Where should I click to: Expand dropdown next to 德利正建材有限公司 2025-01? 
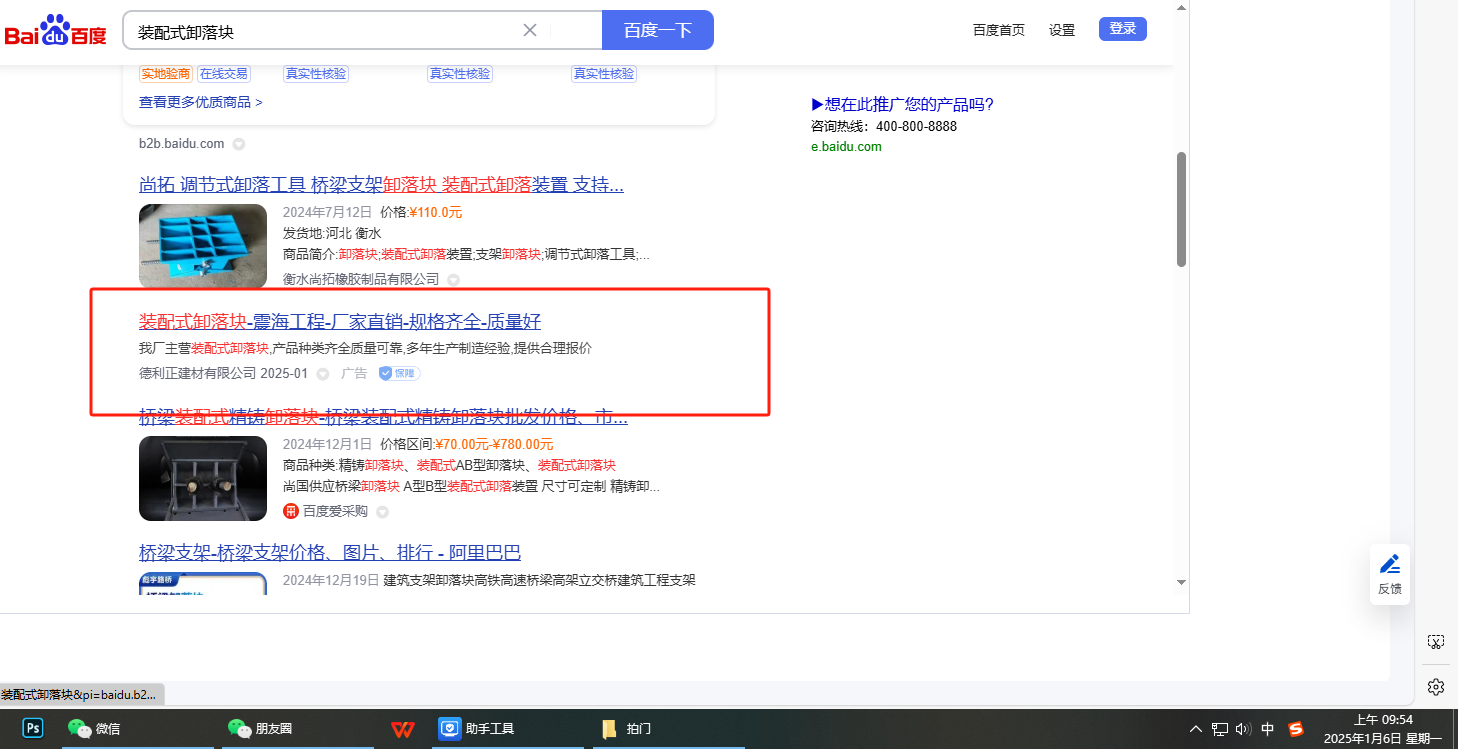[323, 374]
